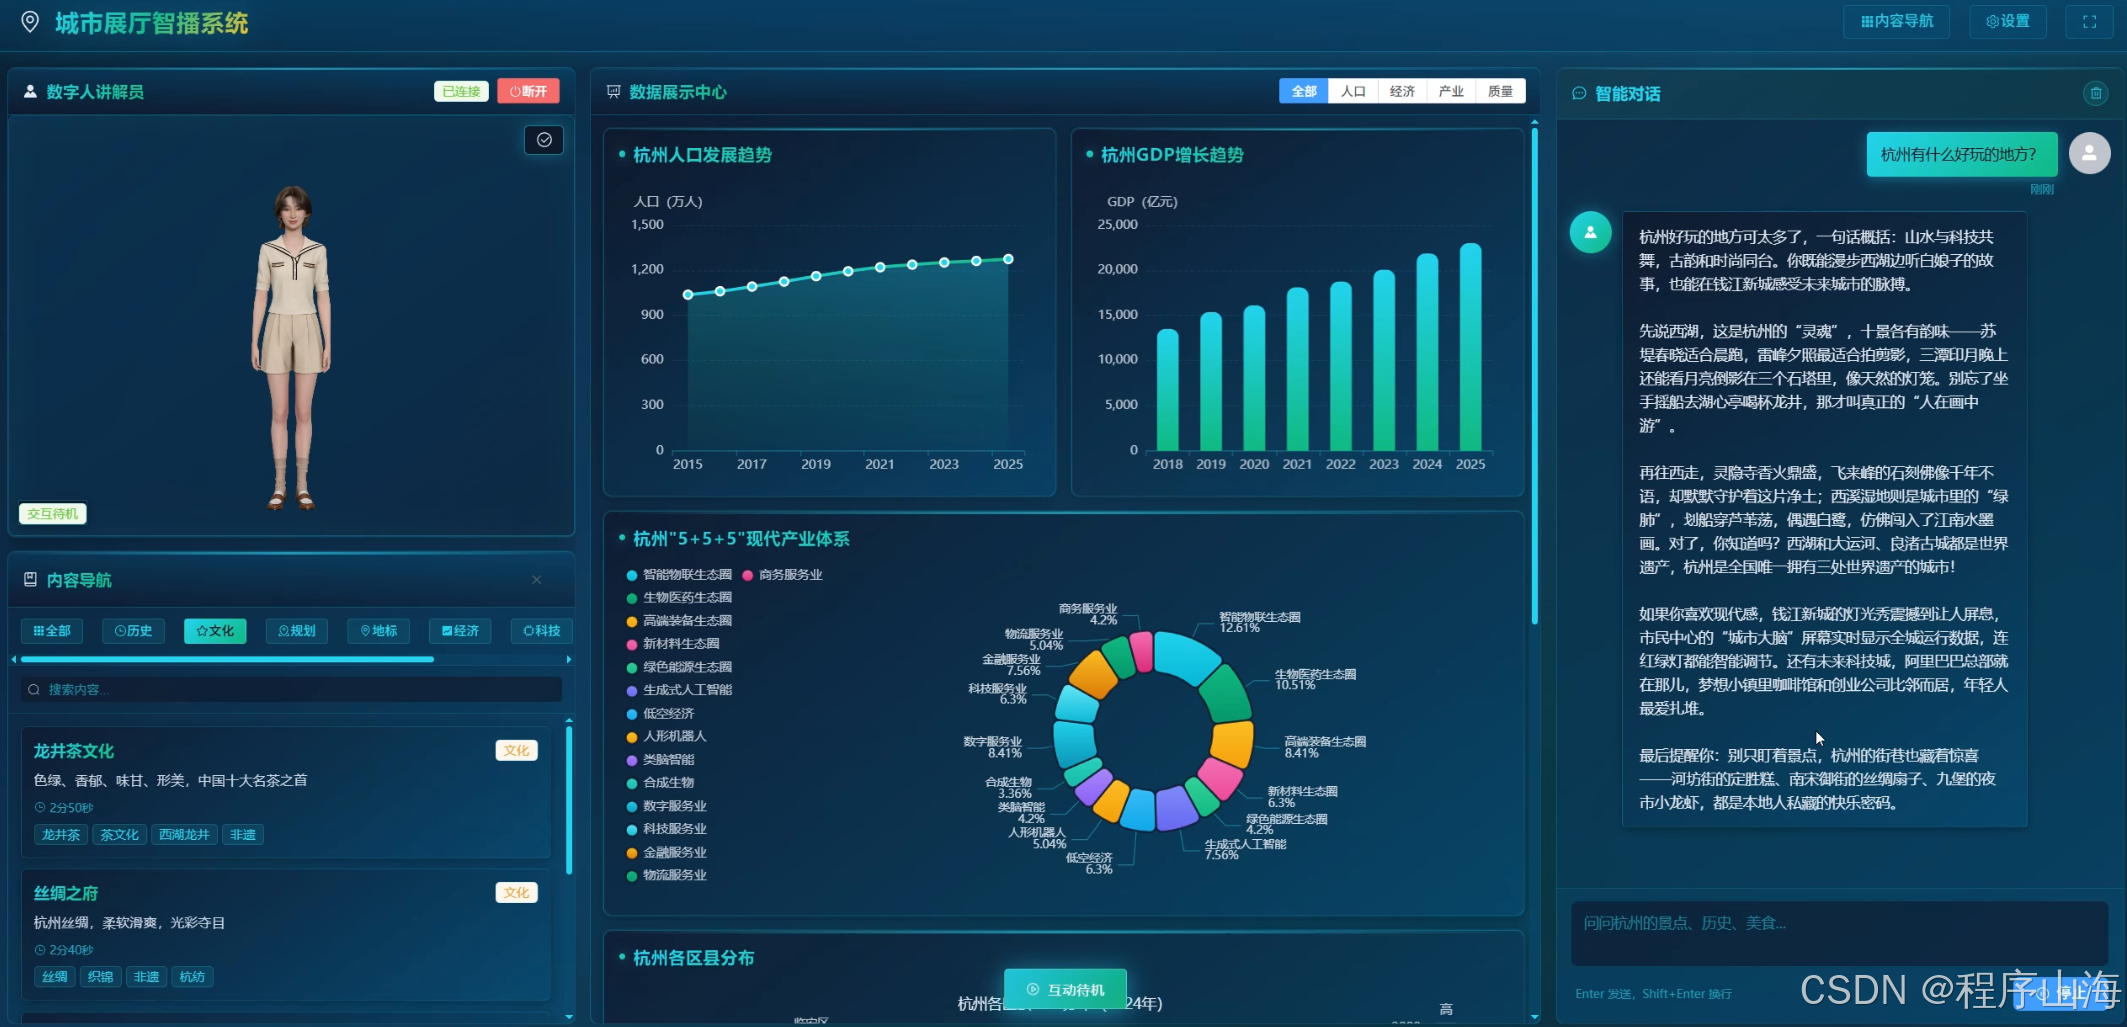Select the 规划 content category
2127x1027 pixels.
tap(297, 631)
